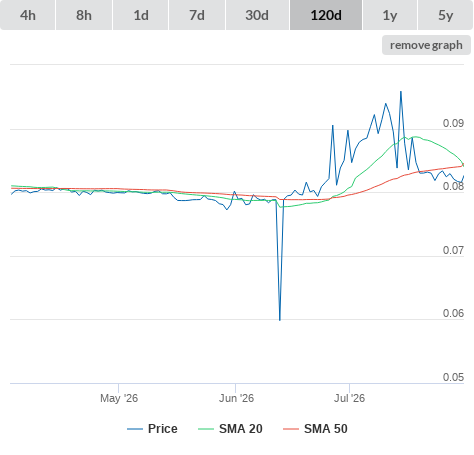Click the red SMA 50 legend marker
The image size is (474, 455).
pos(291,429)
